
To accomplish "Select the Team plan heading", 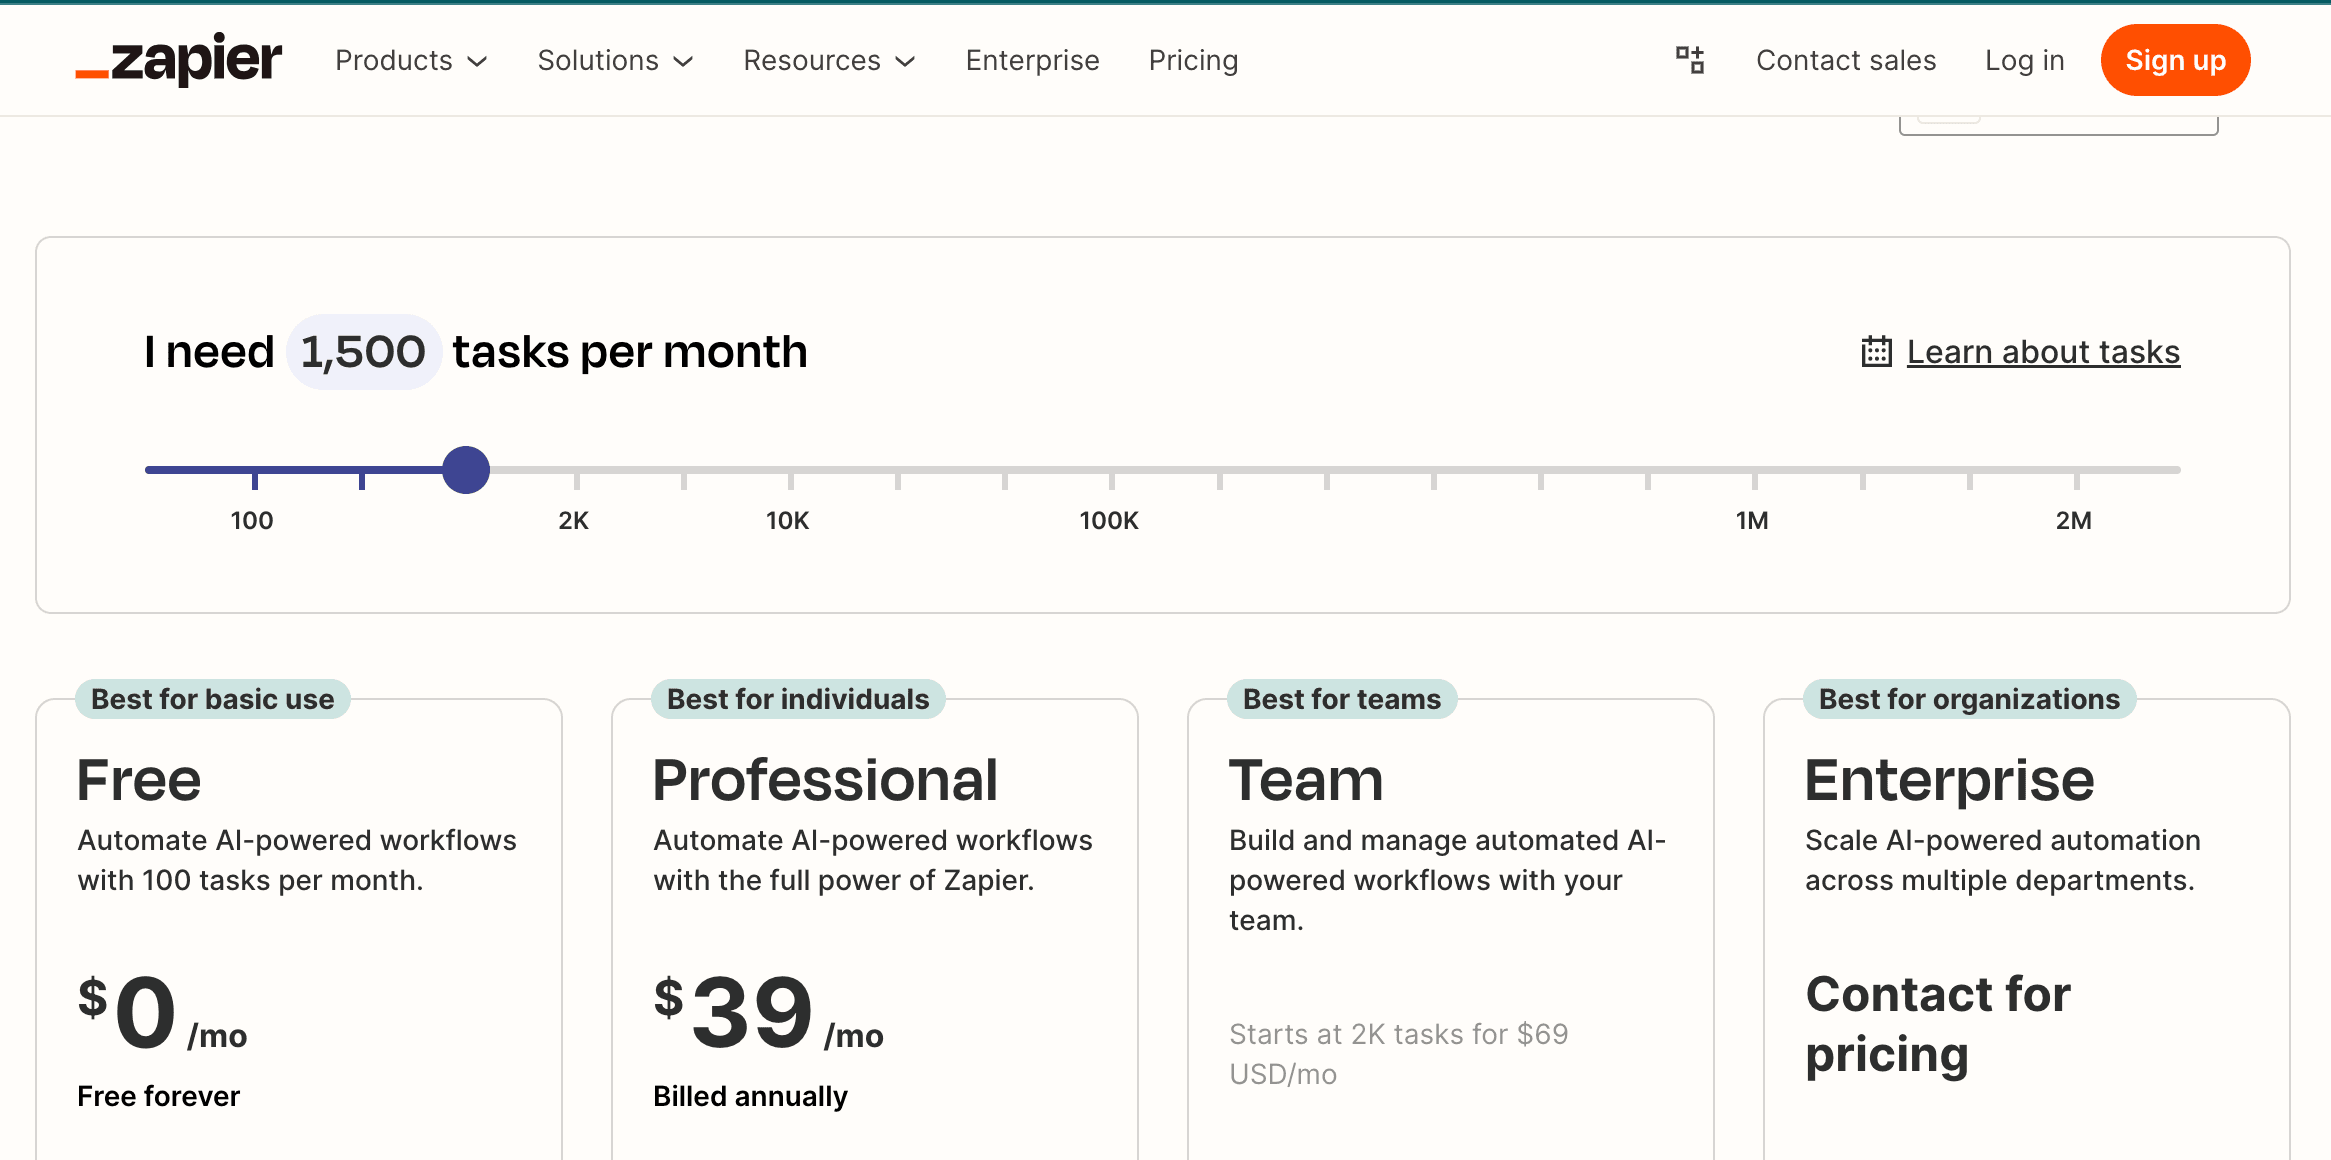I will [1306, 780].
